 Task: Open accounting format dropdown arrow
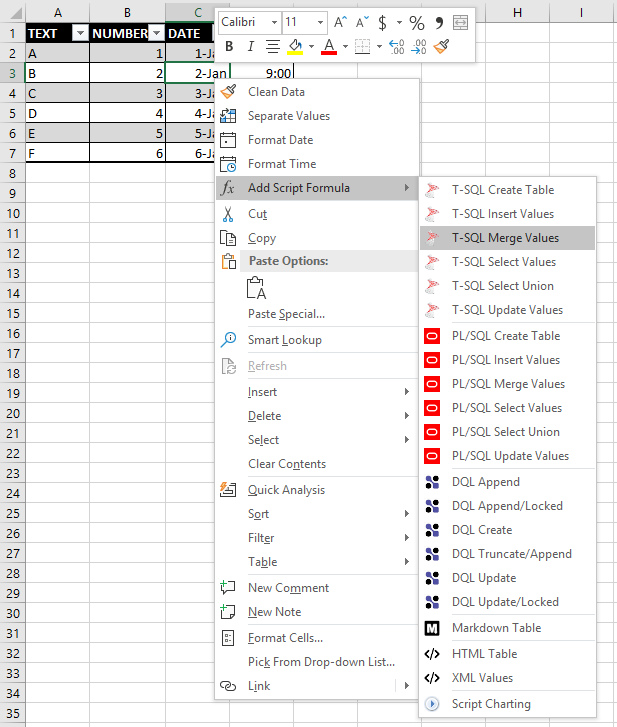(x=399, y=22)
